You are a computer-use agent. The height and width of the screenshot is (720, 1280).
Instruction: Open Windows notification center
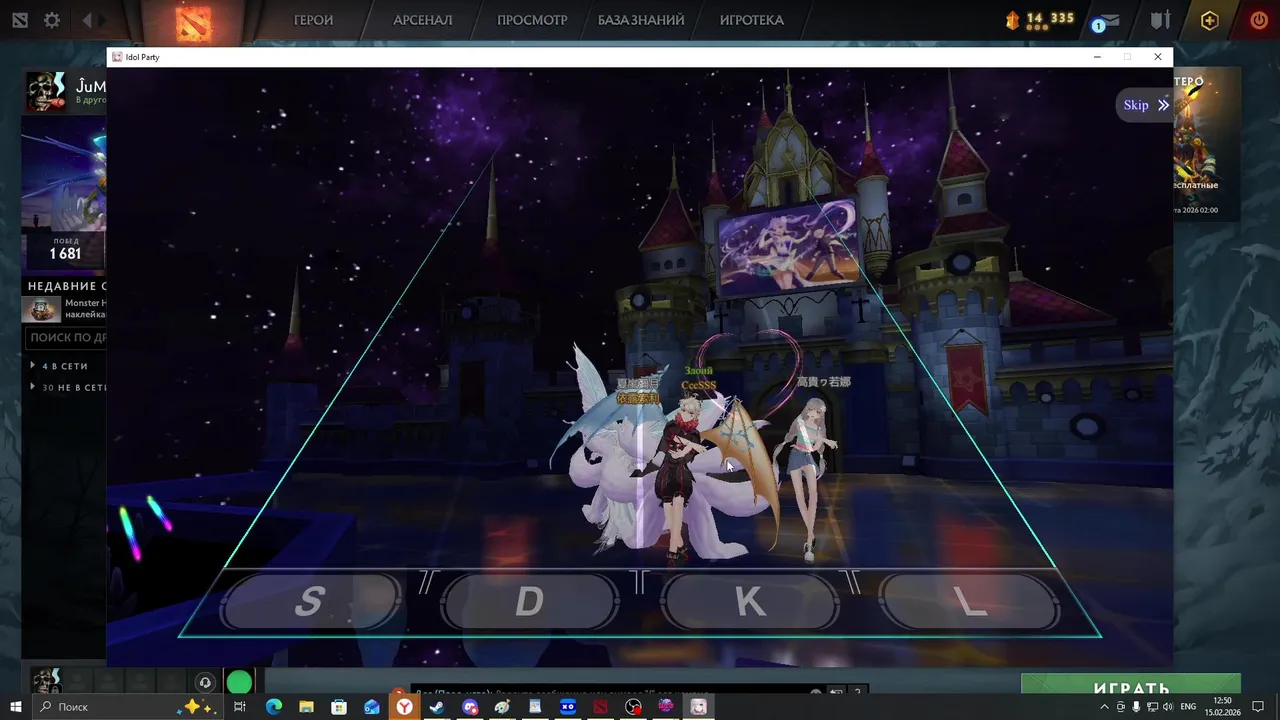1259,707
